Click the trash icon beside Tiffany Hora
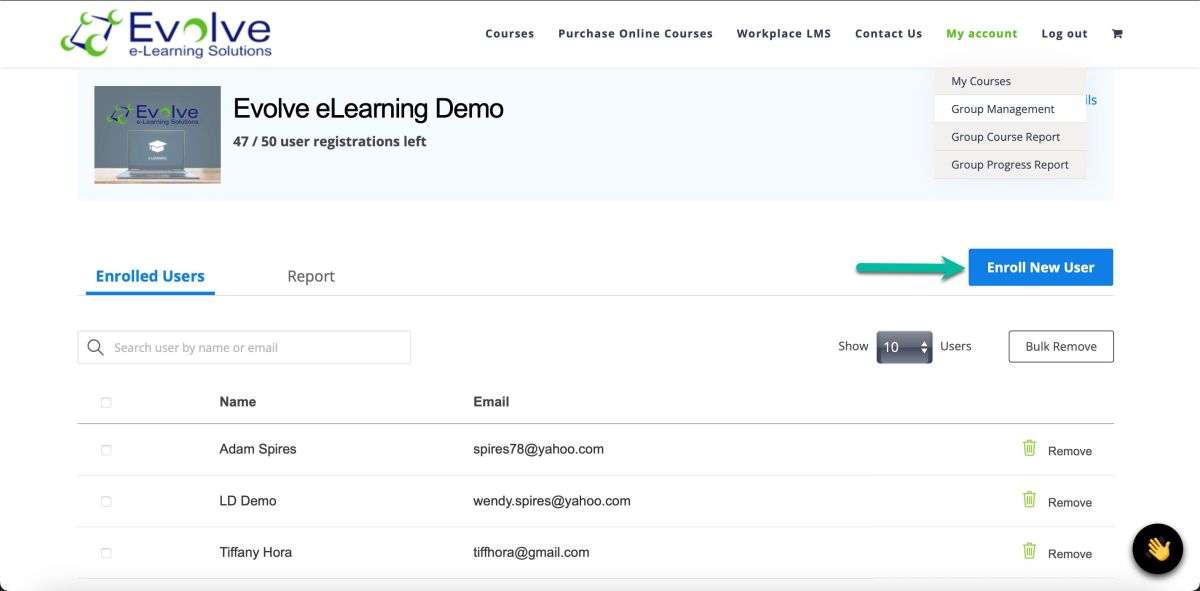This screenshot has height=591, width=1200. tap(1028, 551)
